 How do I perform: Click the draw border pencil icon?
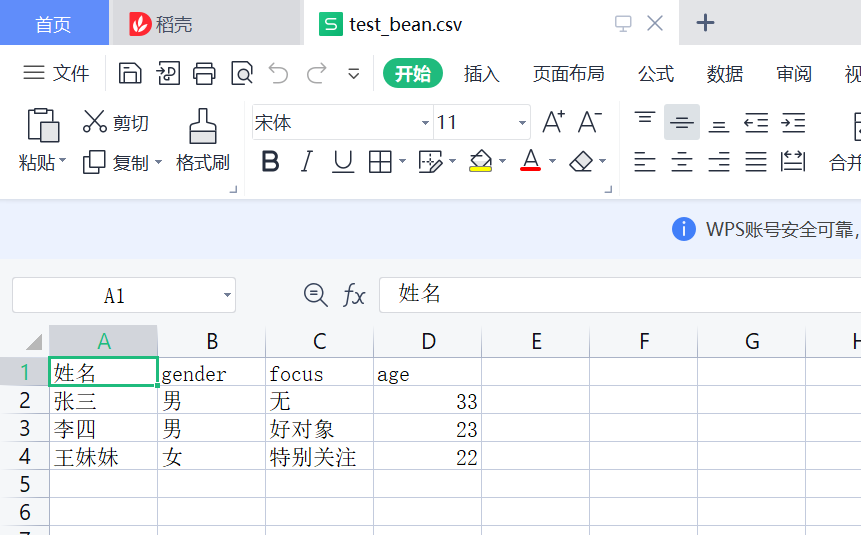(x=430, y=161)
